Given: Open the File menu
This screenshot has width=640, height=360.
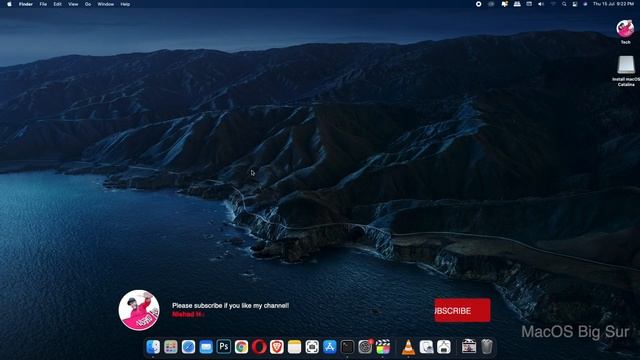Looking at the screenshot, I should pyautogui.click(x=43, y=4).
